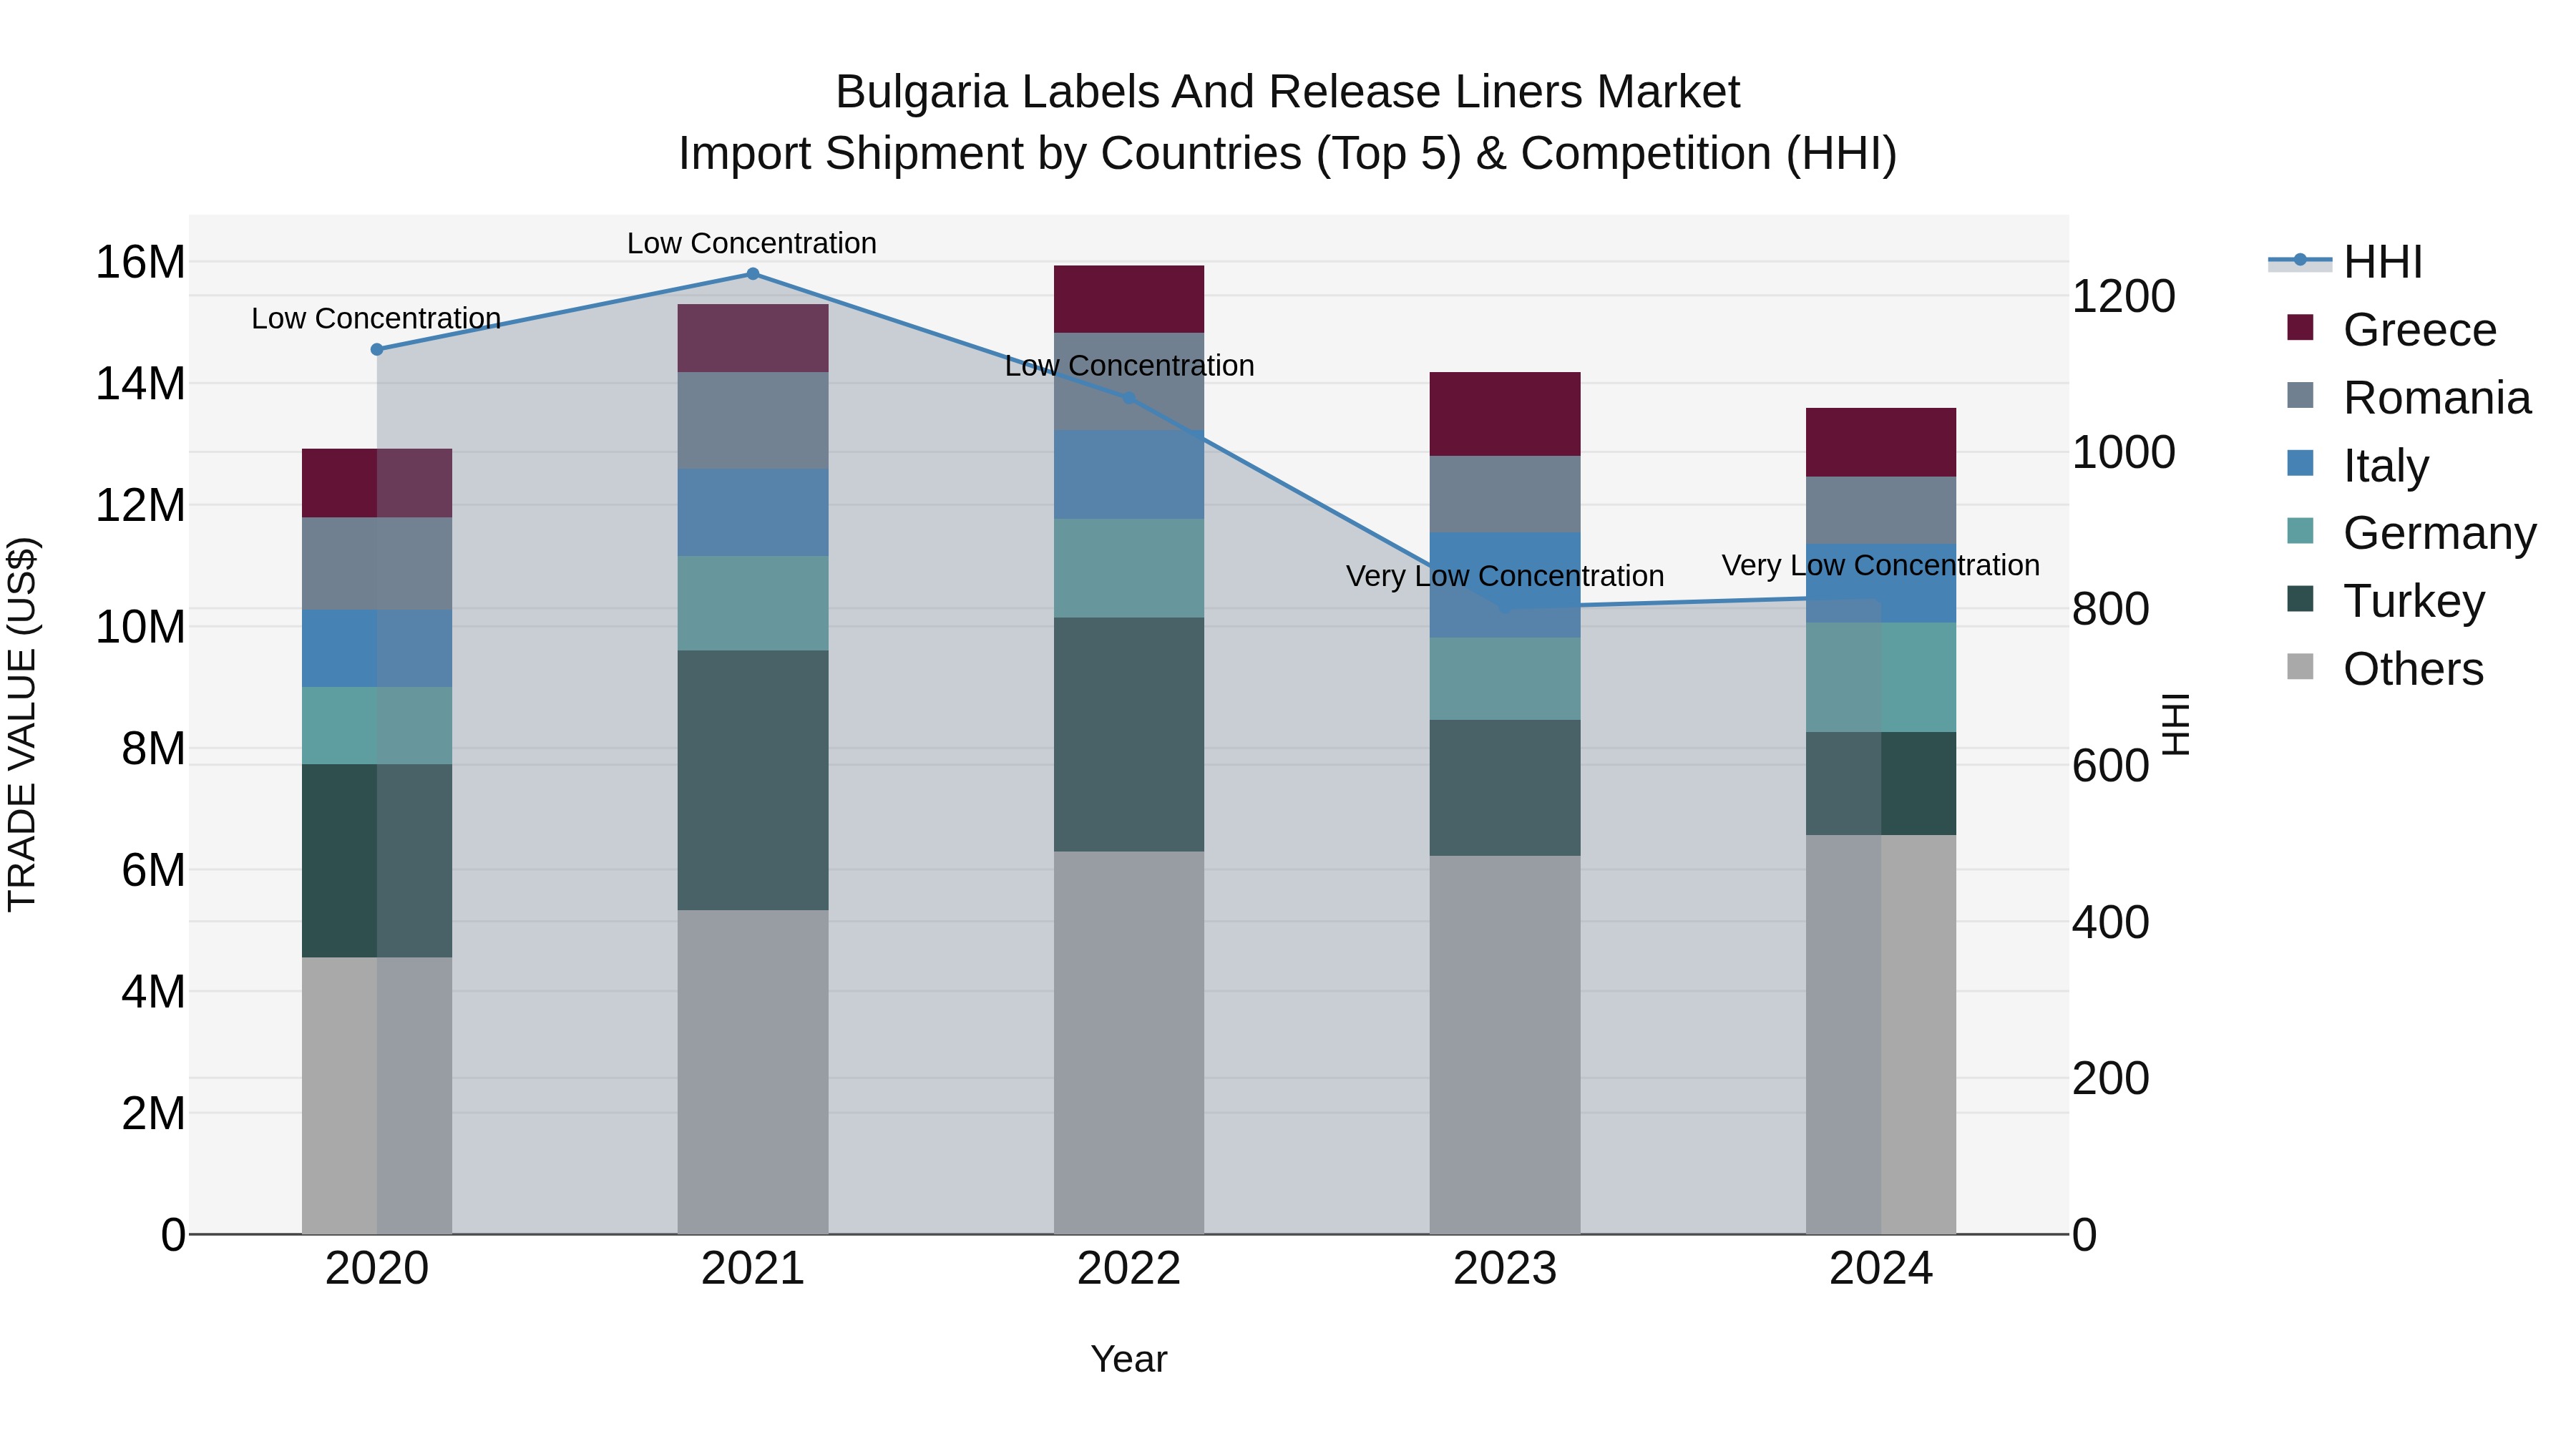Click the 800 right axis tick label
Screen dimensions: 2576x1449
tap(2110, 609)
